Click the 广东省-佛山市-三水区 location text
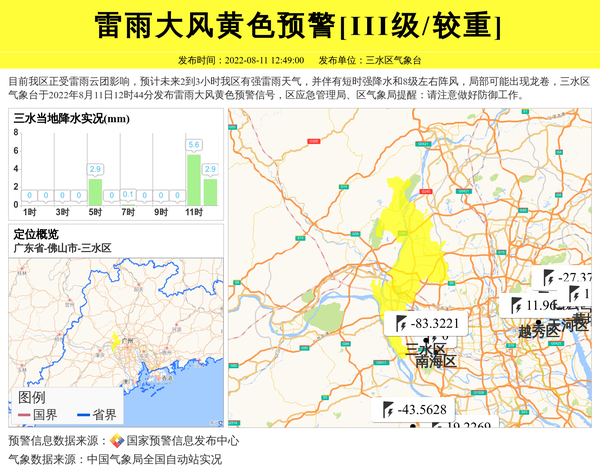This screenshot has width=600, height=471. pyautogui.click(x=62, y=247)
